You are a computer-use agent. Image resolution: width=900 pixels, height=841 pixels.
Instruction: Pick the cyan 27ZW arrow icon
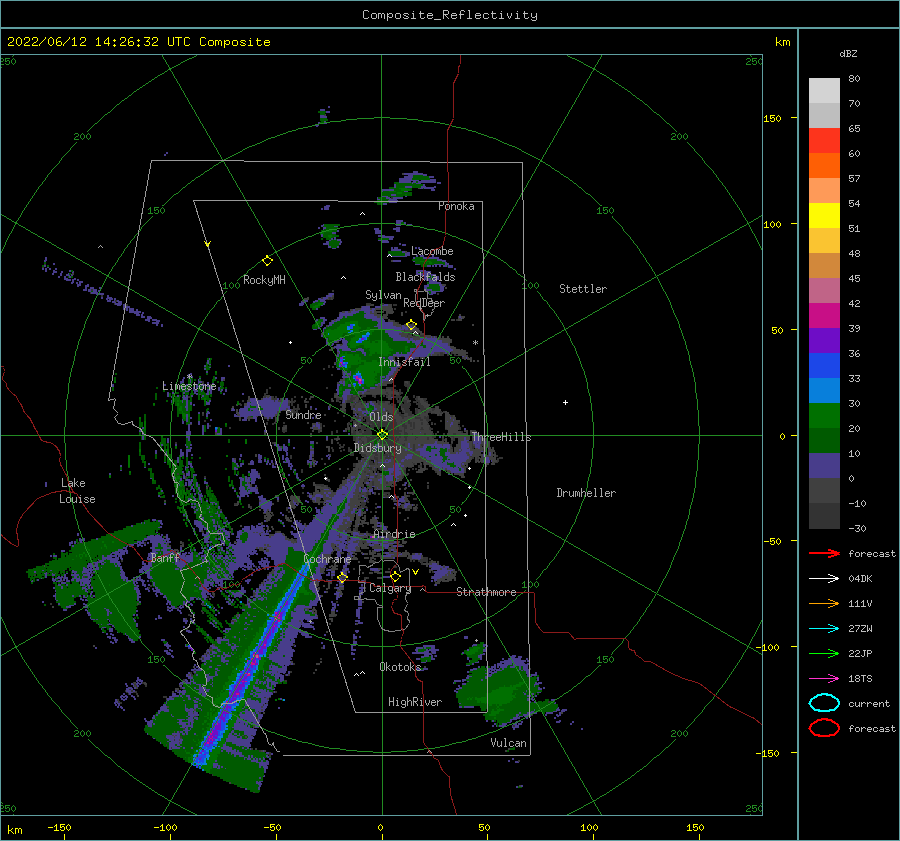824,629
